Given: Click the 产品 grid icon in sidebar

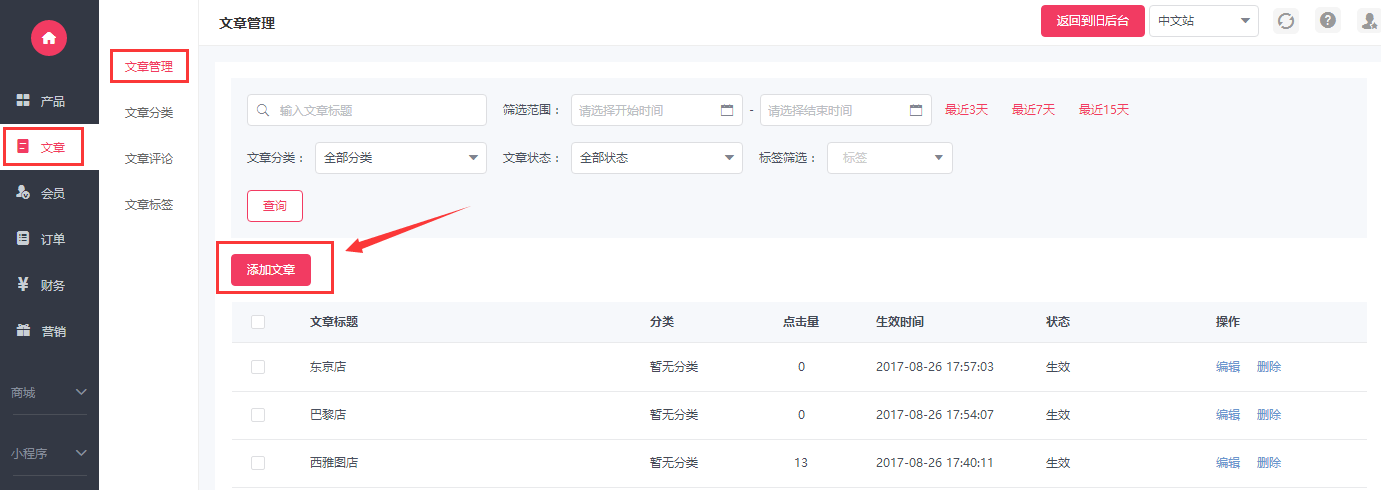Looking at the screenshot, I should click(x=23, y=101).
